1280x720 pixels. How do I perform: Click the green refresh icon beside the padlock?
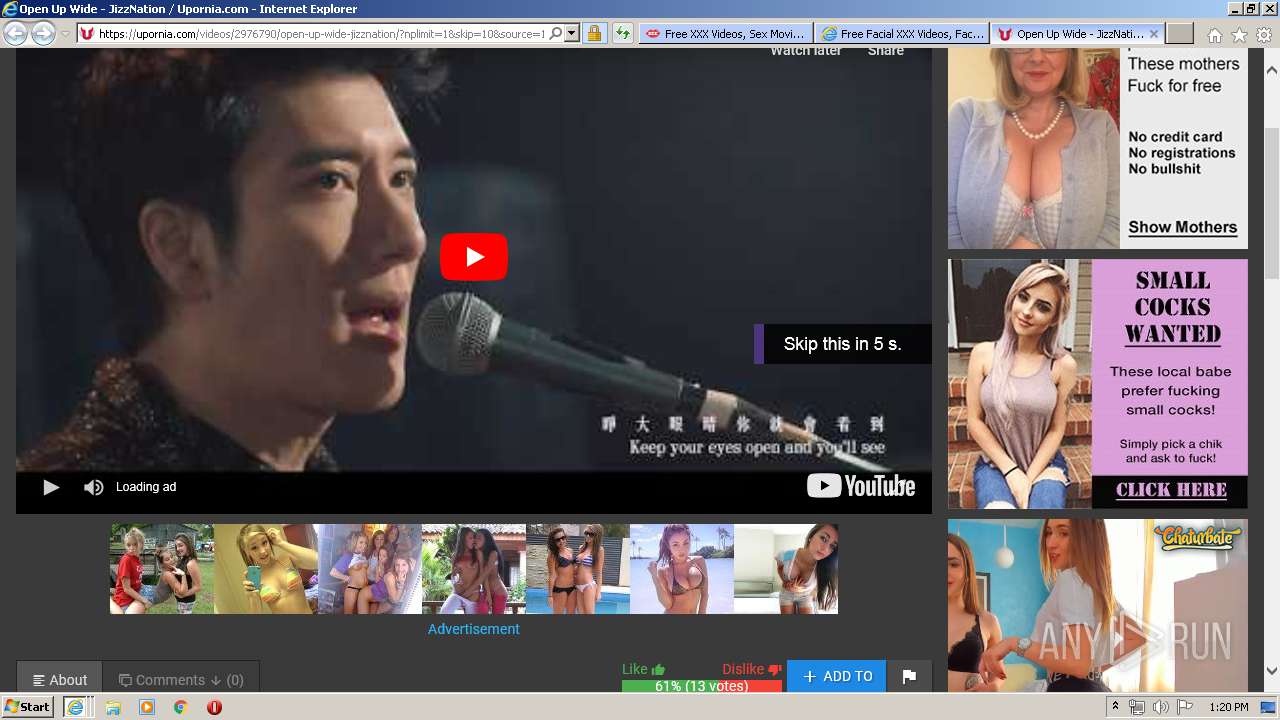point(623,33)
